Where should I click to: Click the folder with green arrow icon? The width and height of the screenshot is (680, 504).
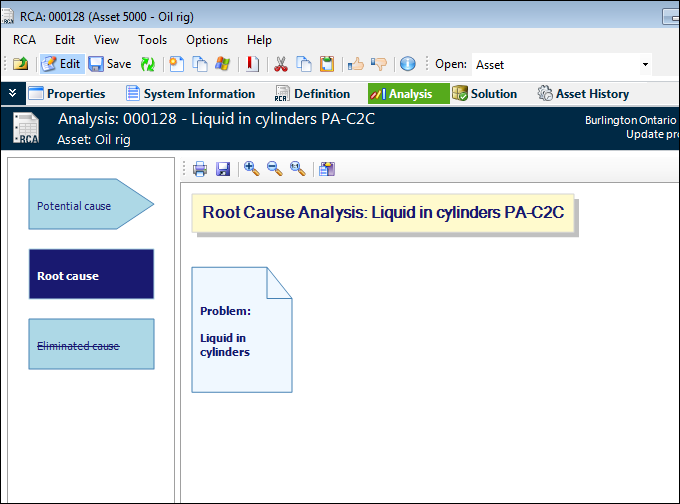pyautogui.click(x=20, y=64)
